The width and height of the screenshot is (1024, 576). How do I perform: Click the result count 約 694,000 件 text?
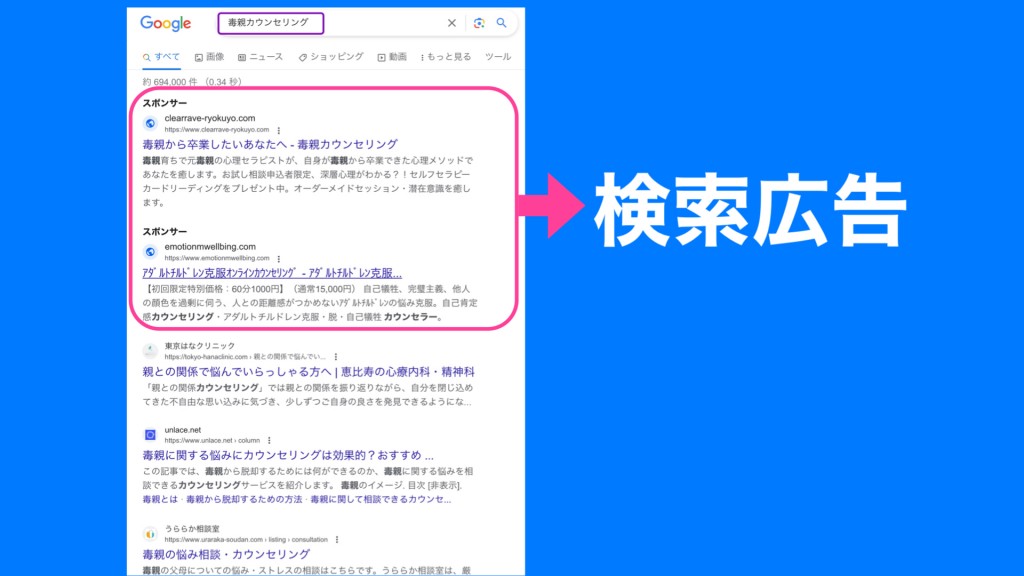coord(192,82)
